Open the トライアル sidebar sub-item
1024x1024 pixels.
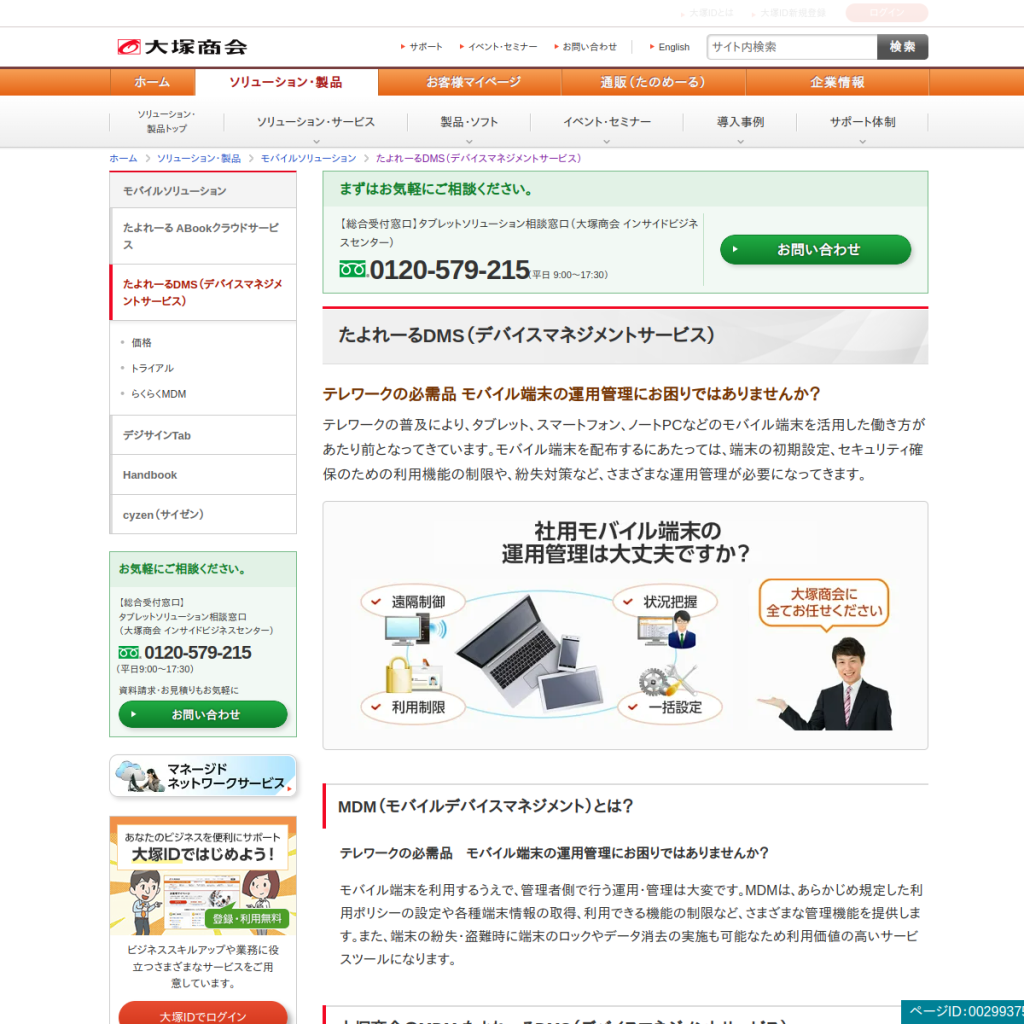152,368
